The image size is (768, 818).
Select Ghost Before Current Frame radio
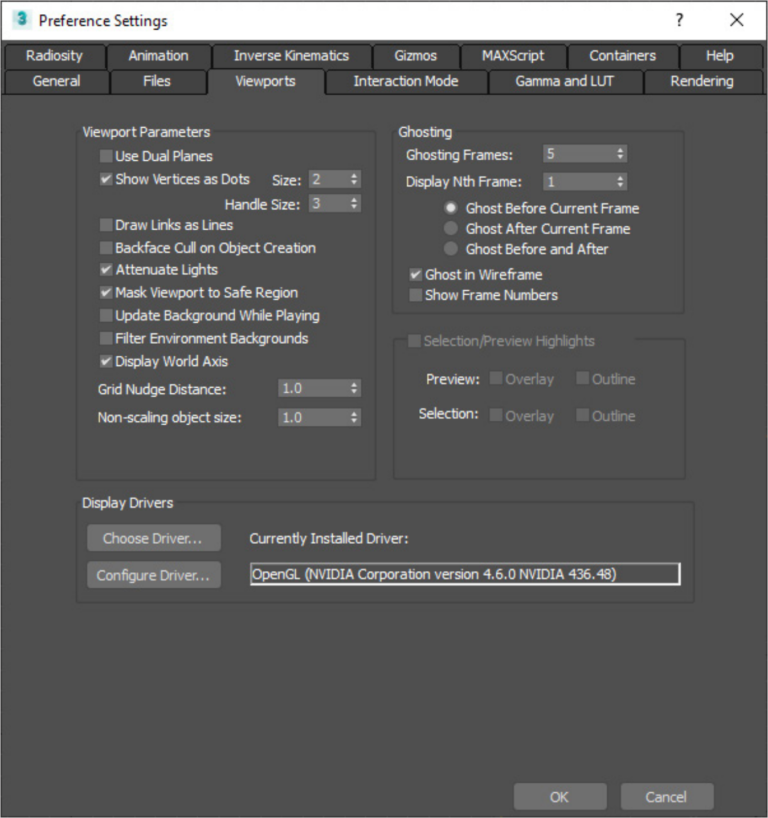tap(451, 208)
